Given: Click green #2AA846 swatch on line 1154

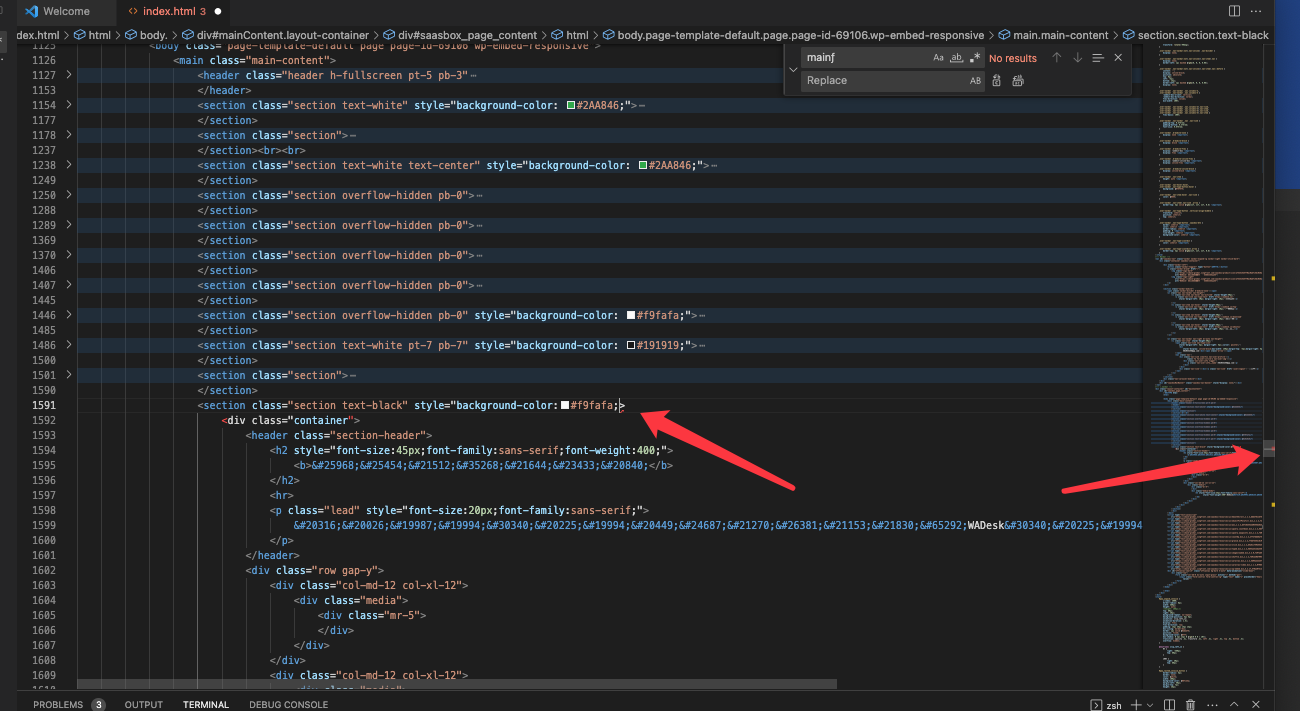Looking at the screenshot, I should coord(570,105).
